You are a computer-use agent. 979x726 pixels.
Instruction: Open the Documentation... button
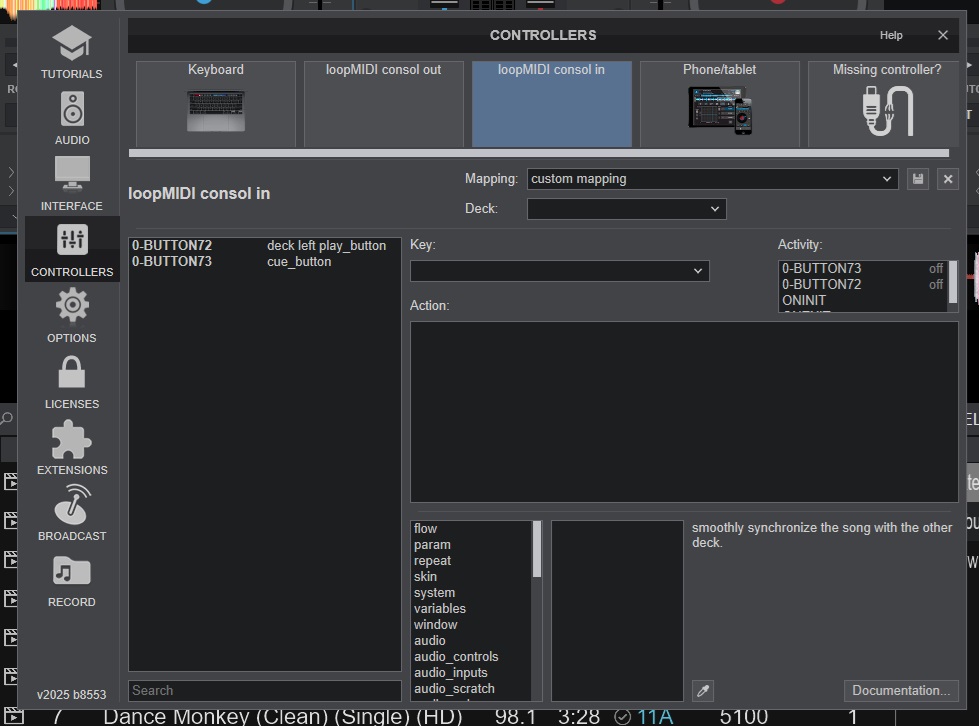tap(901, 691)
